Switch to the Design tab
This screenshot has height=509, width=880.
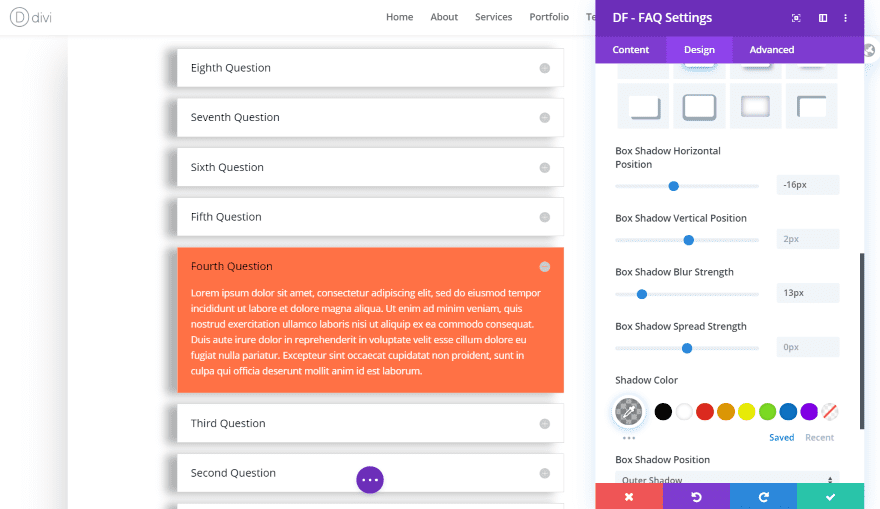pyautogui.click(x=699, y=49)
